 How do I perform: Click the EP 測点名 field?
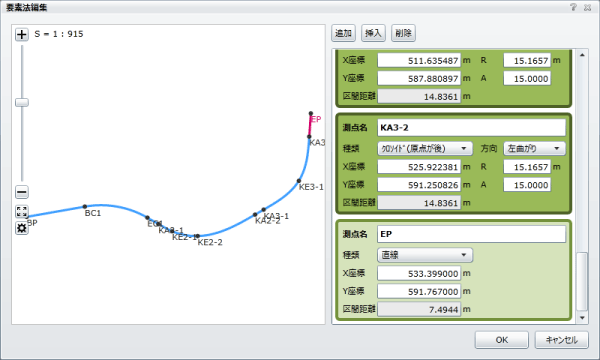point(471,234)
